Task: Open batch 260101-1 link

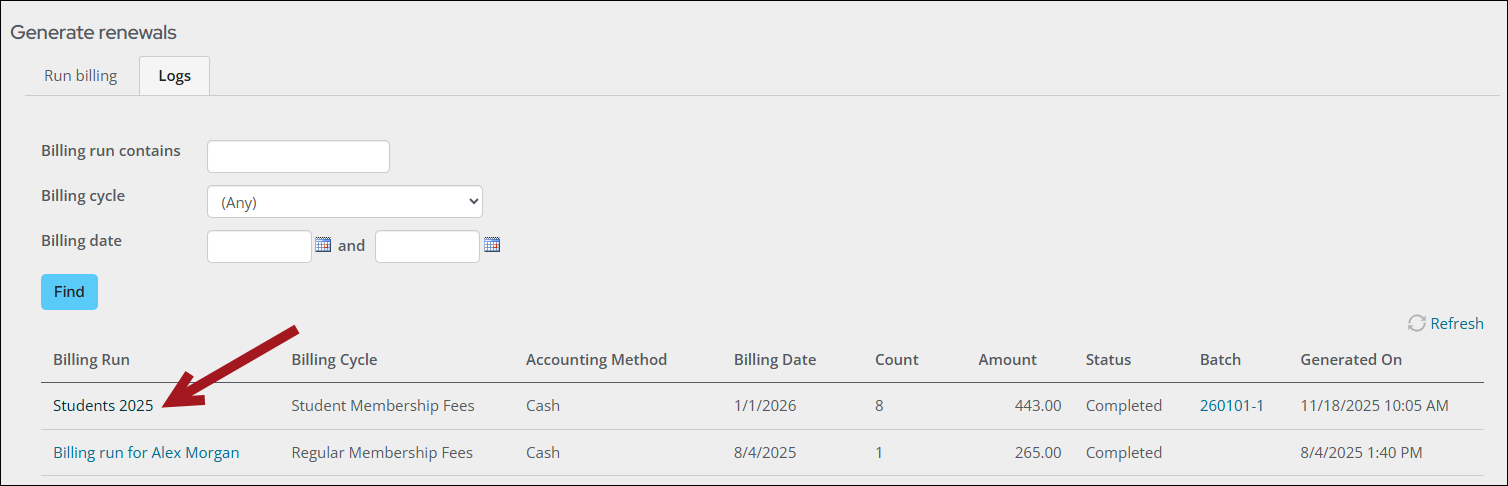Action: tap(1231, 406)
